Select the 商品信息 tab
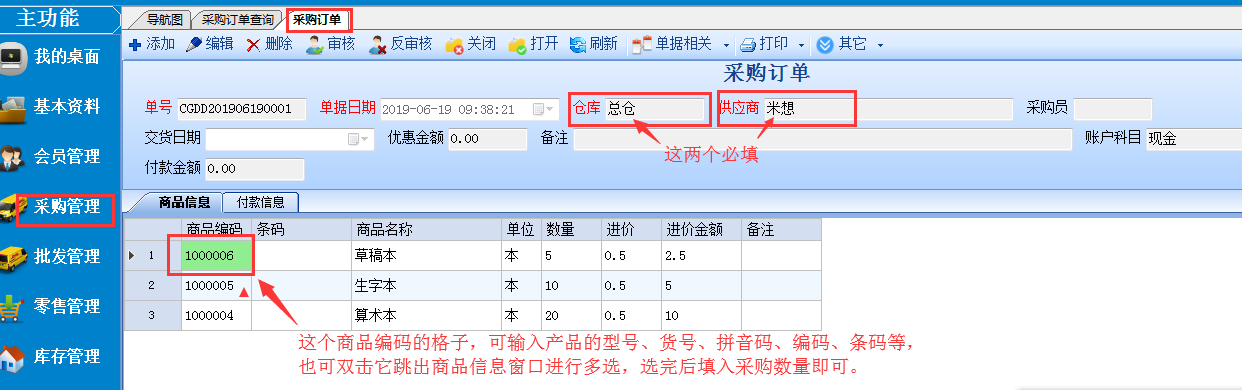1242x390 pixels. coord(184,202)
